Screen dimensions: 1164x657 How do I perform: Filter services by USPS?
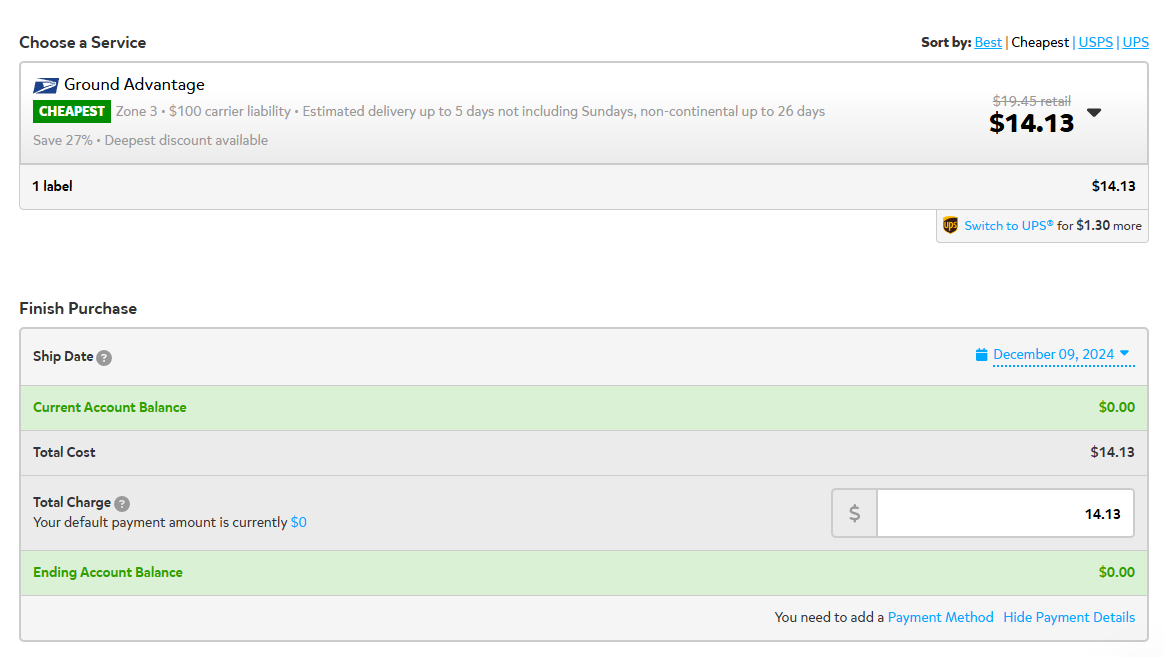[1096, 42]
